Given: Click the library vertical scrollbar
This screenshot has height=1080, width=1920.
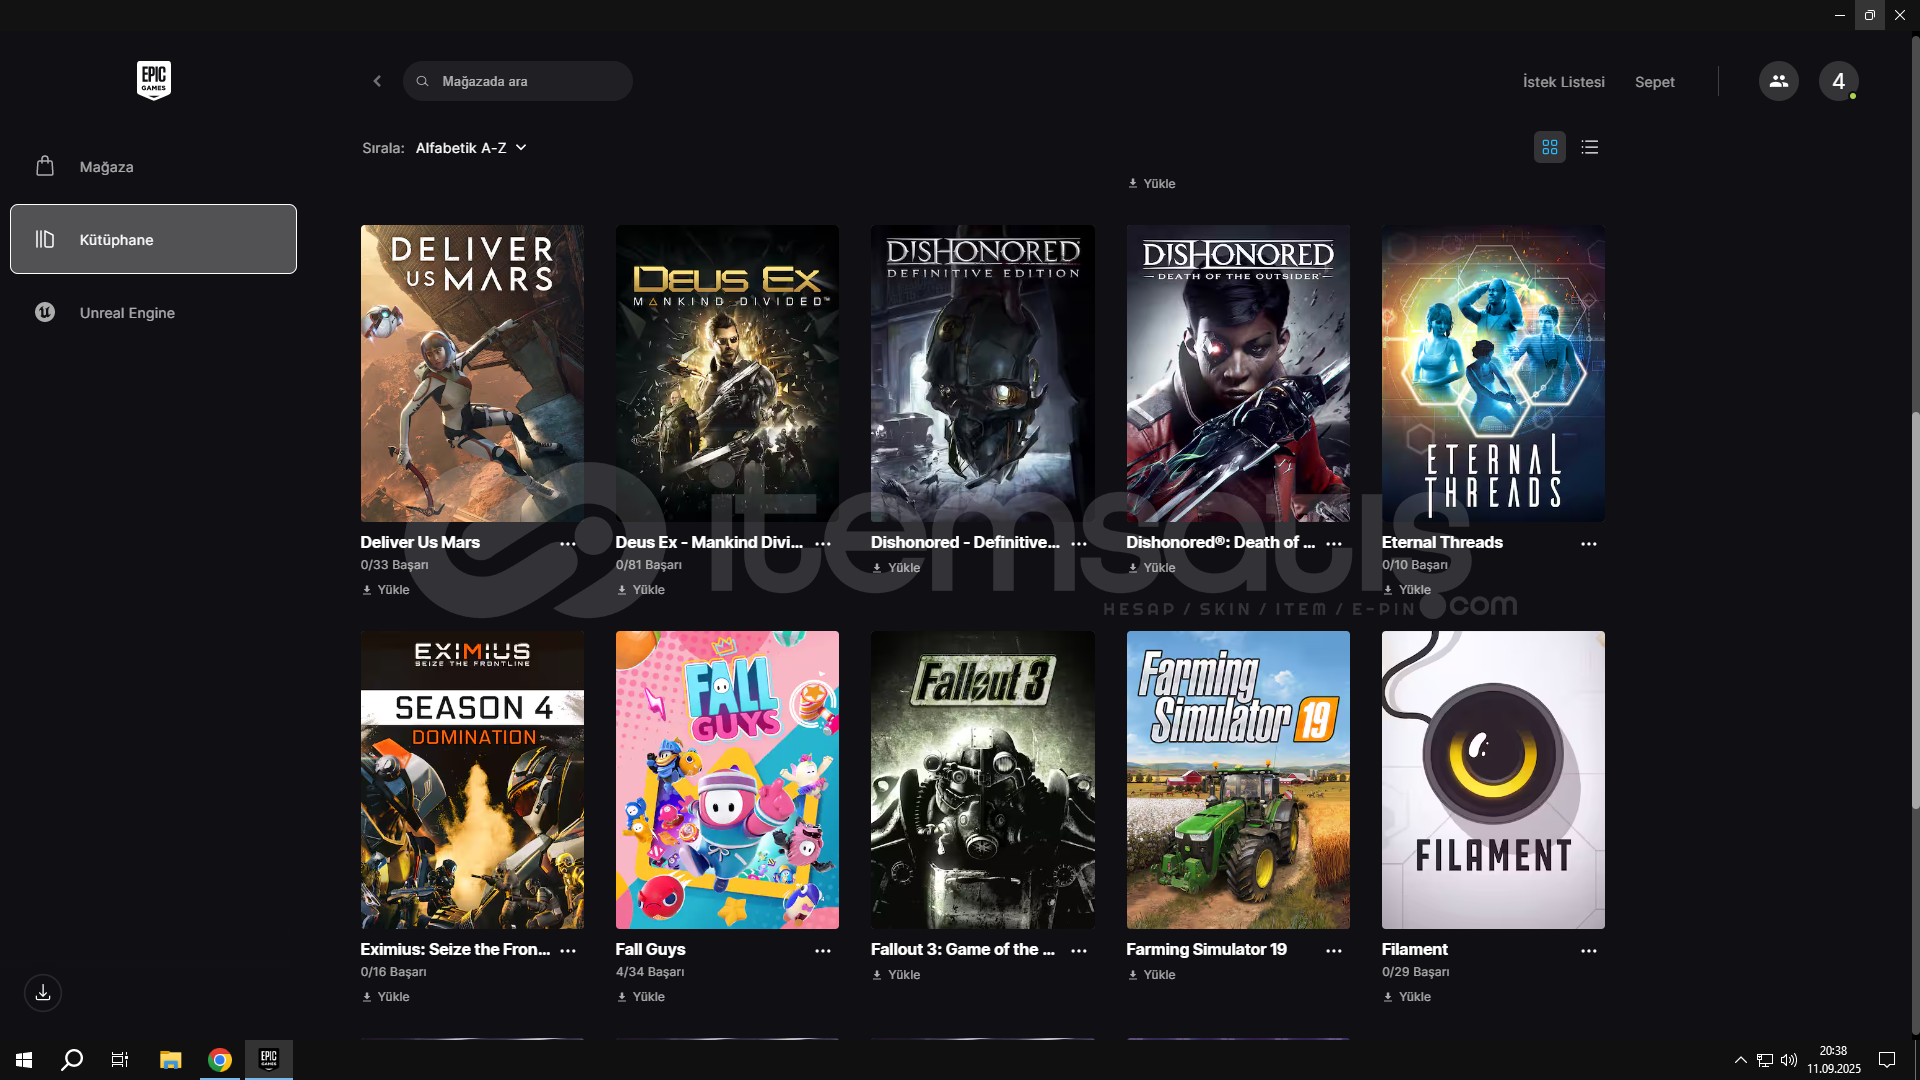Looking at the screenshot, I should point(1914,610).
